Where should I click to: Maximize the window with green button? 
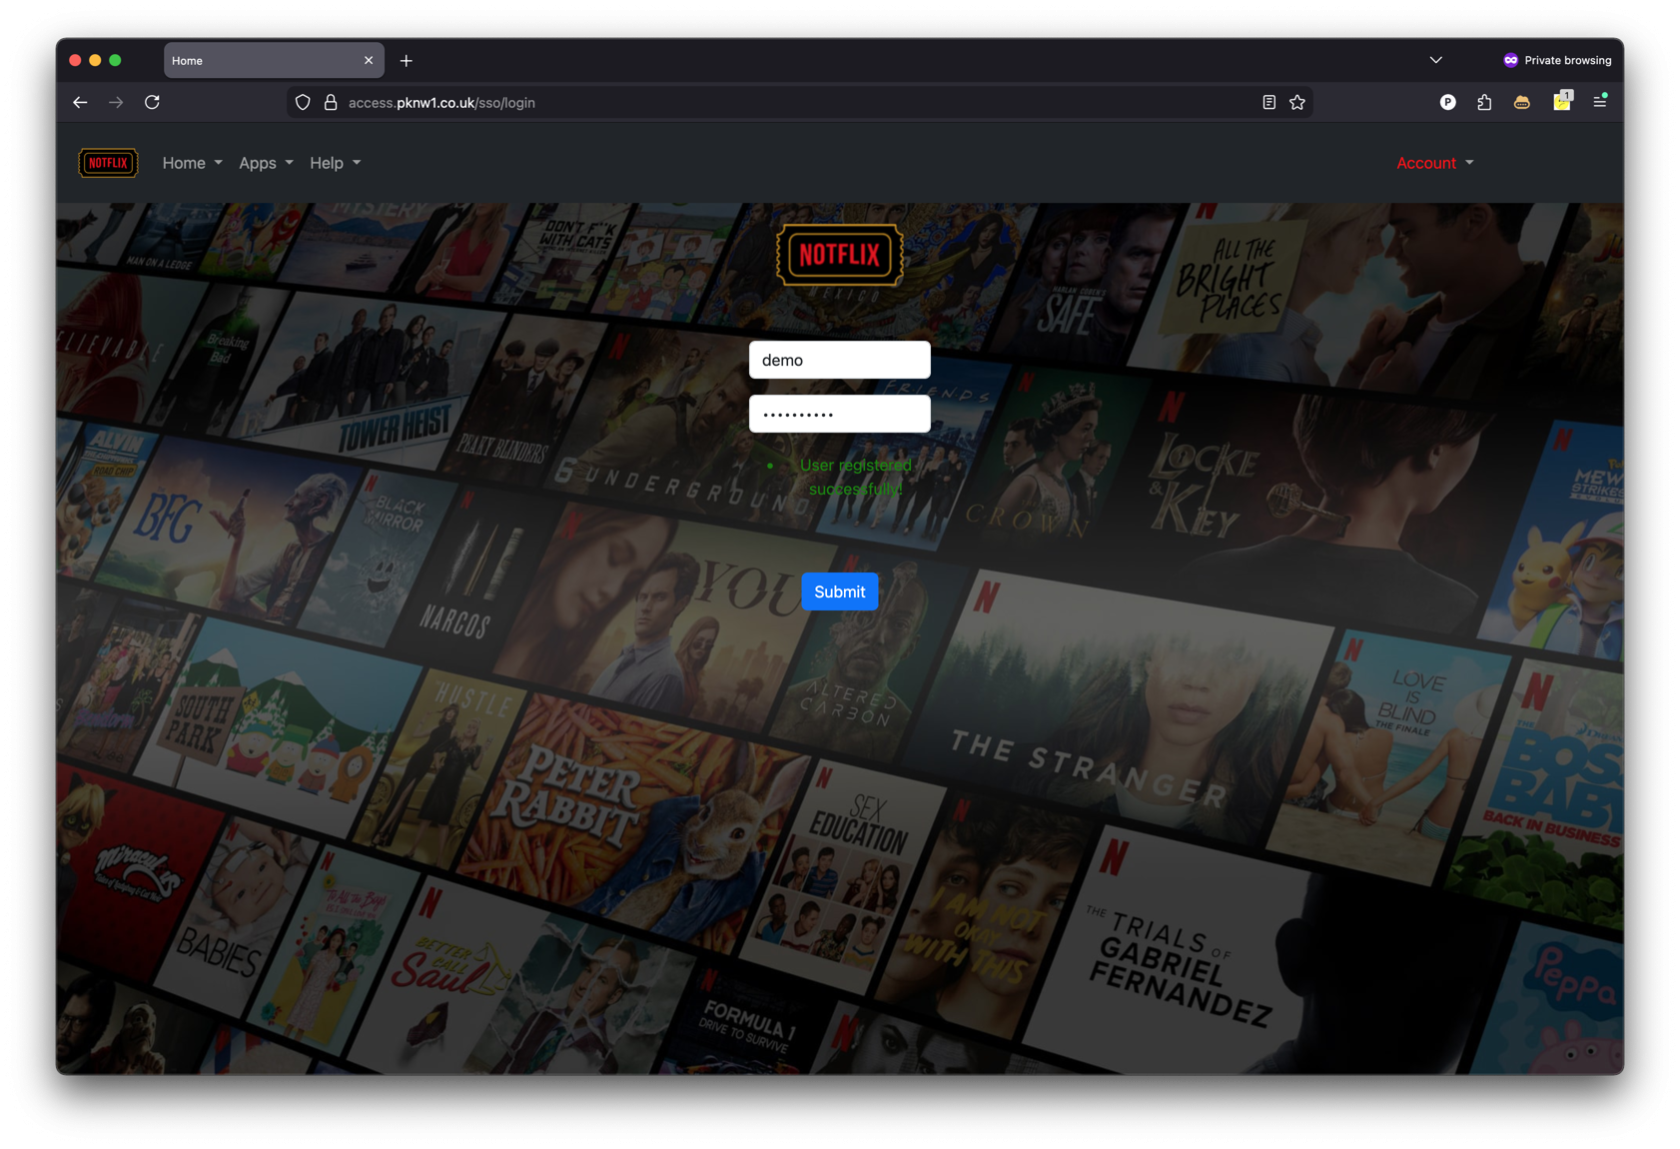click(x=115, y=61)
